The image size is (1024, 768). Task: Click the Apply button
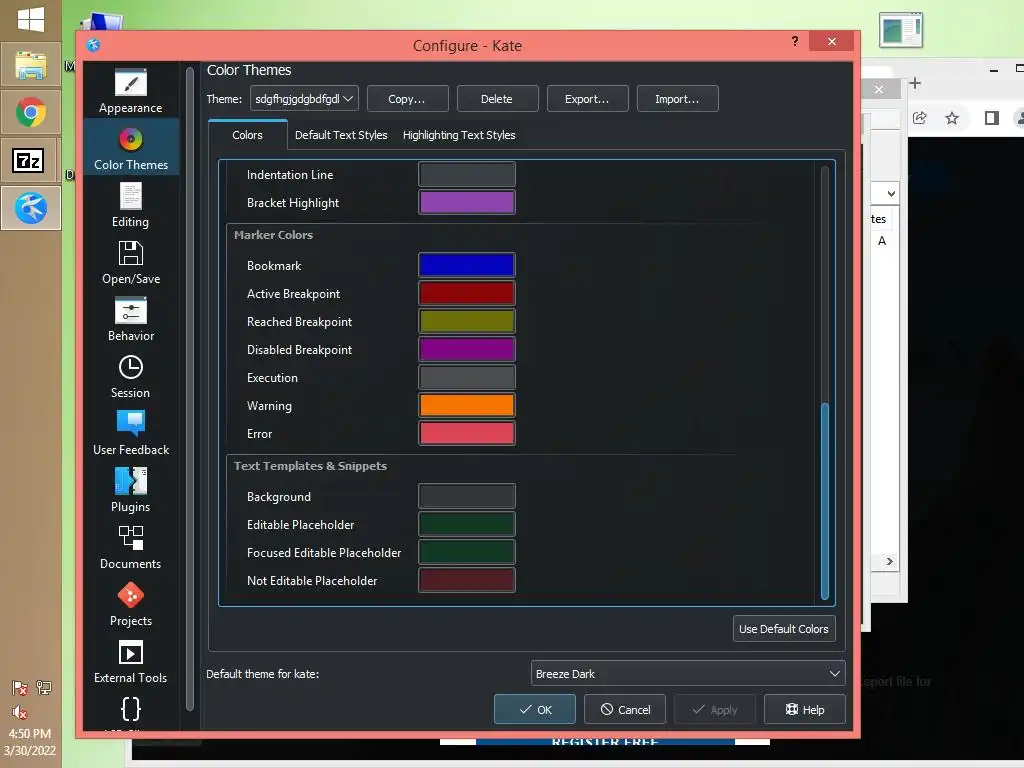click(x=715, y=709)
